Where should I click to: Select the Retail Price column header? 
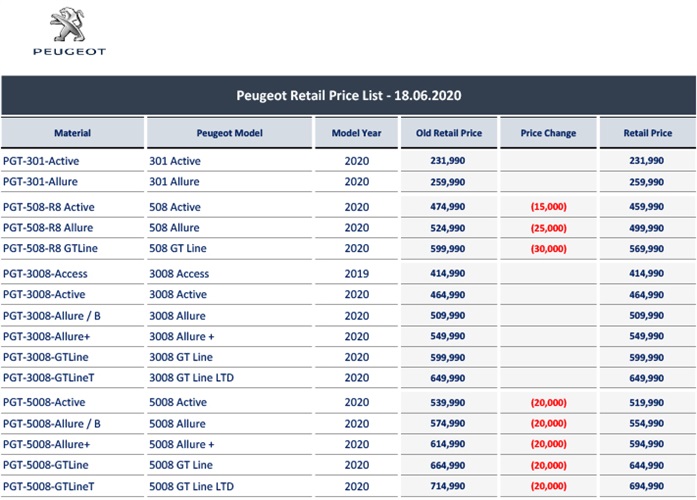[648, 133]
